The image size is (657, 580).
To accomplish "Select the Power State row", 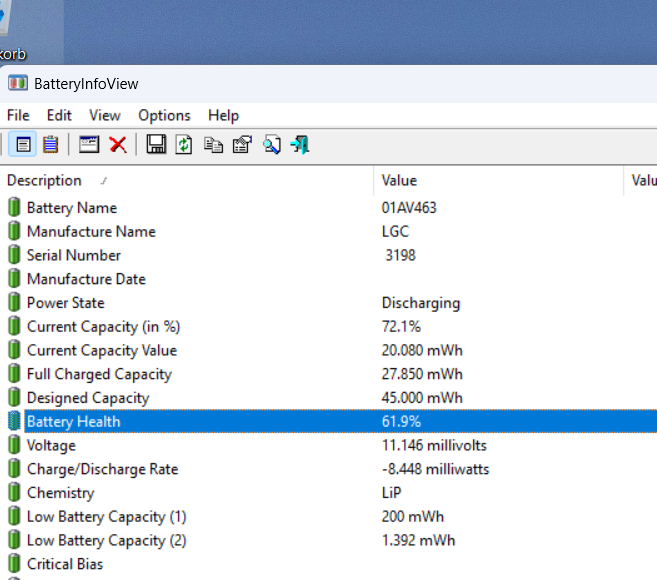I will [328, 303].
